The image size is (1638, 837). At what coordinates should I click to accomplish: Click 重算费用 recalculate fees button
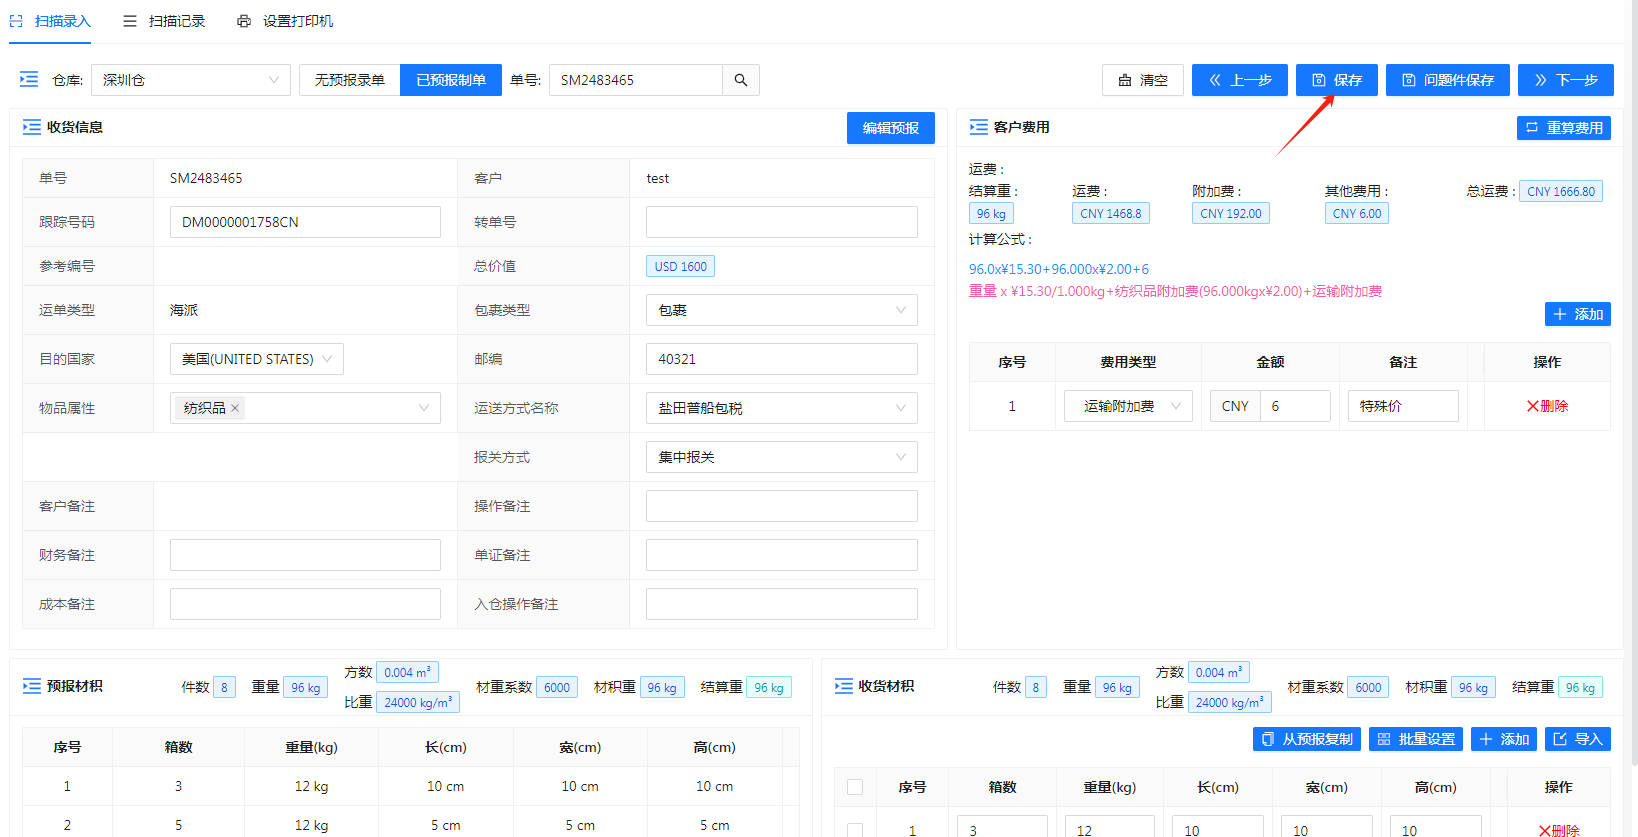point(1563,128)
